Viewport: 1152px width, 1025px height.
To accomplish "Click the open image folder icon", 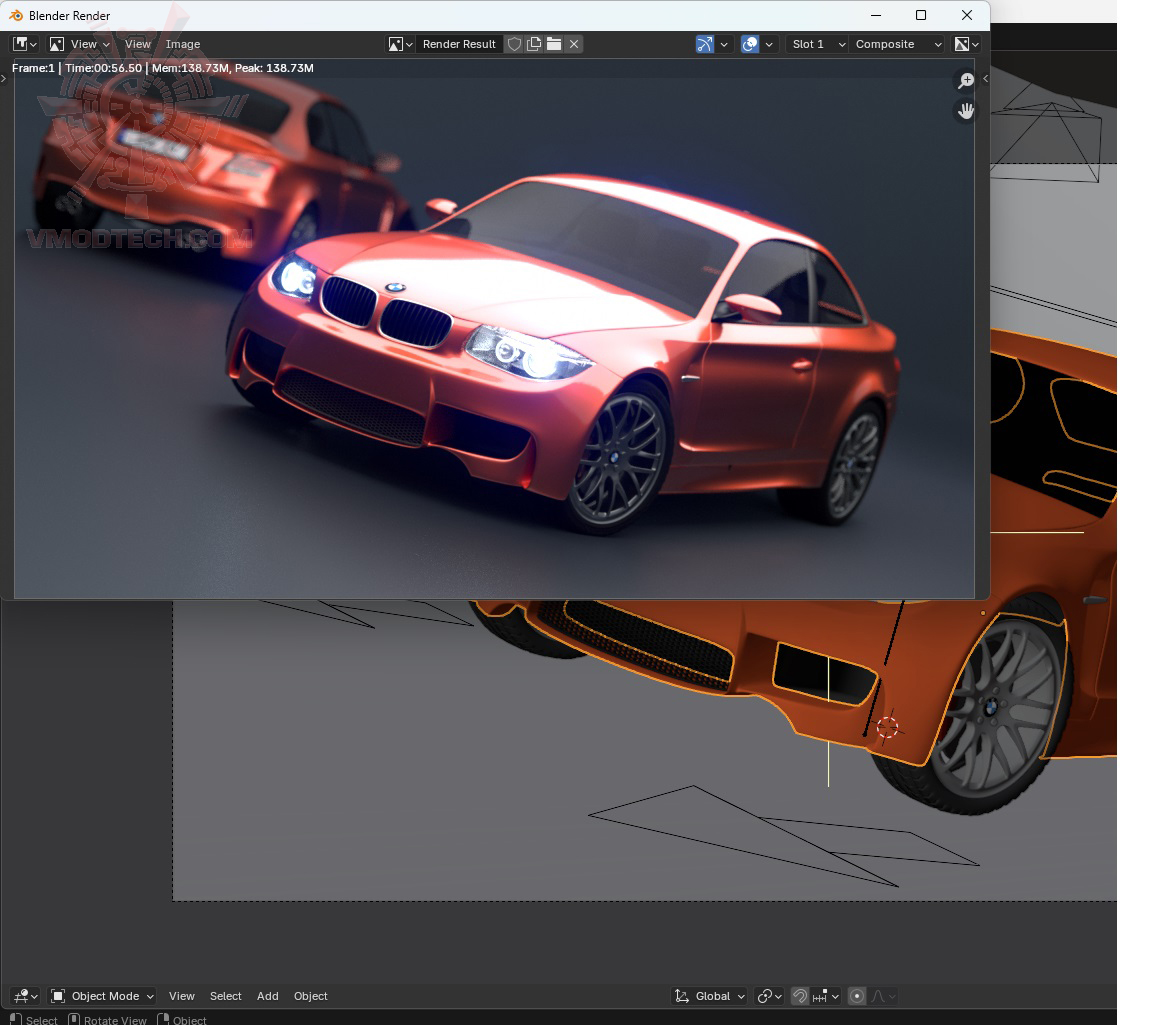I will coord(554,44).
